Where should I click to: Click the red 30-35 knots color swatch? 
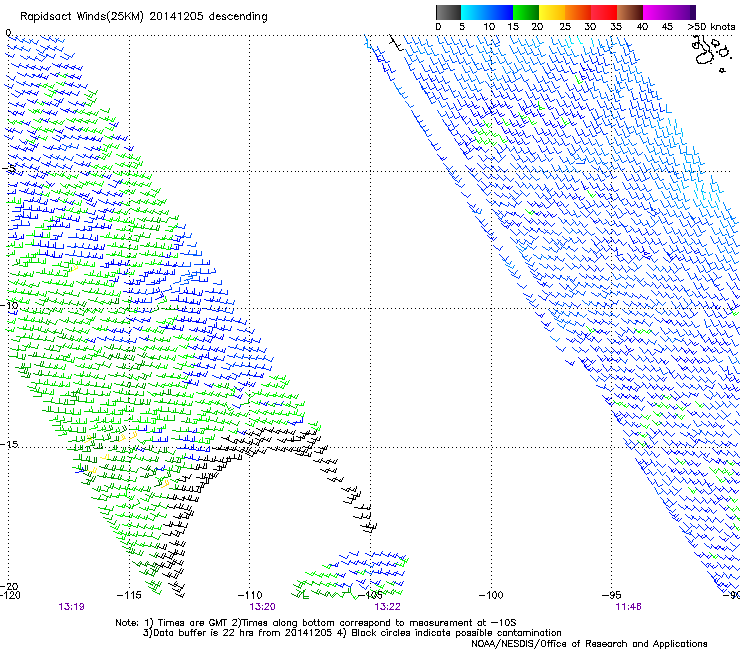click(x=604, y=12)
